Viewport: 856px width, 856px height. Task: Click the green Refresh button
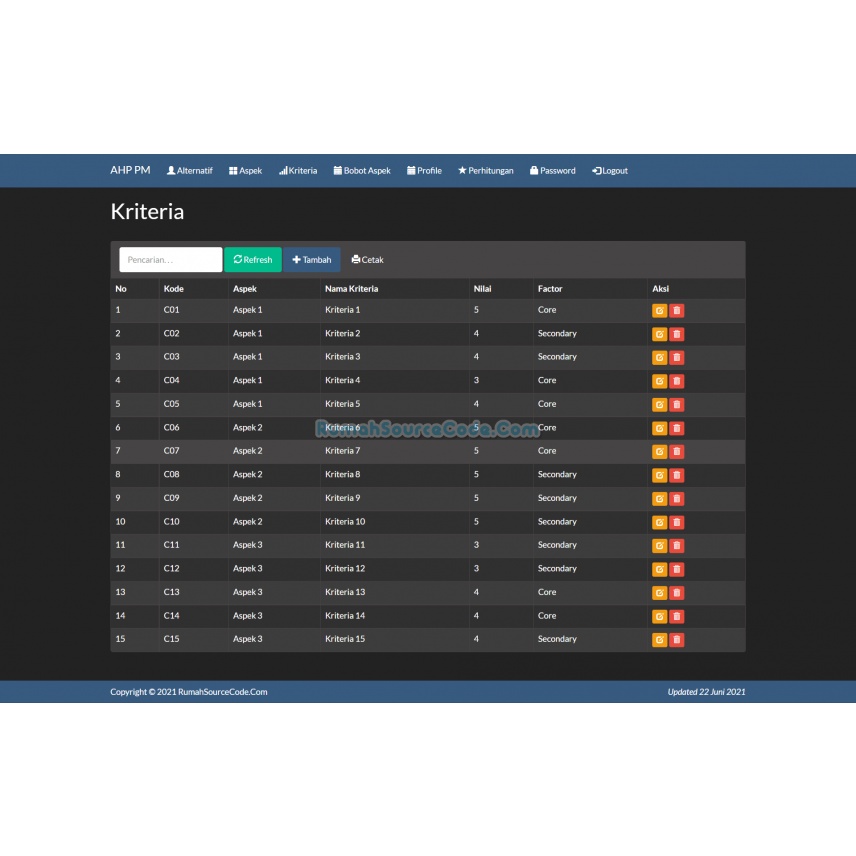point(253,260)
